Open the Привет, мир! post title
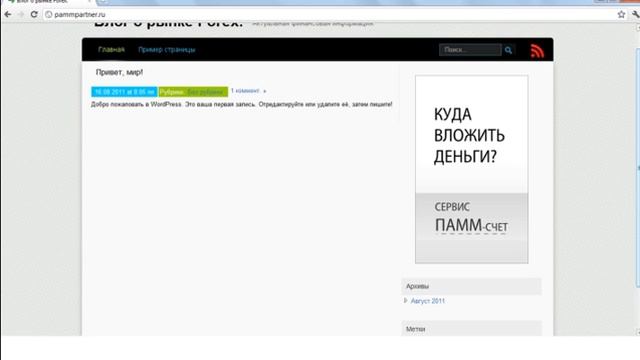Image resolution: width=640 pixels, height=360 pixels. (119, 72)
